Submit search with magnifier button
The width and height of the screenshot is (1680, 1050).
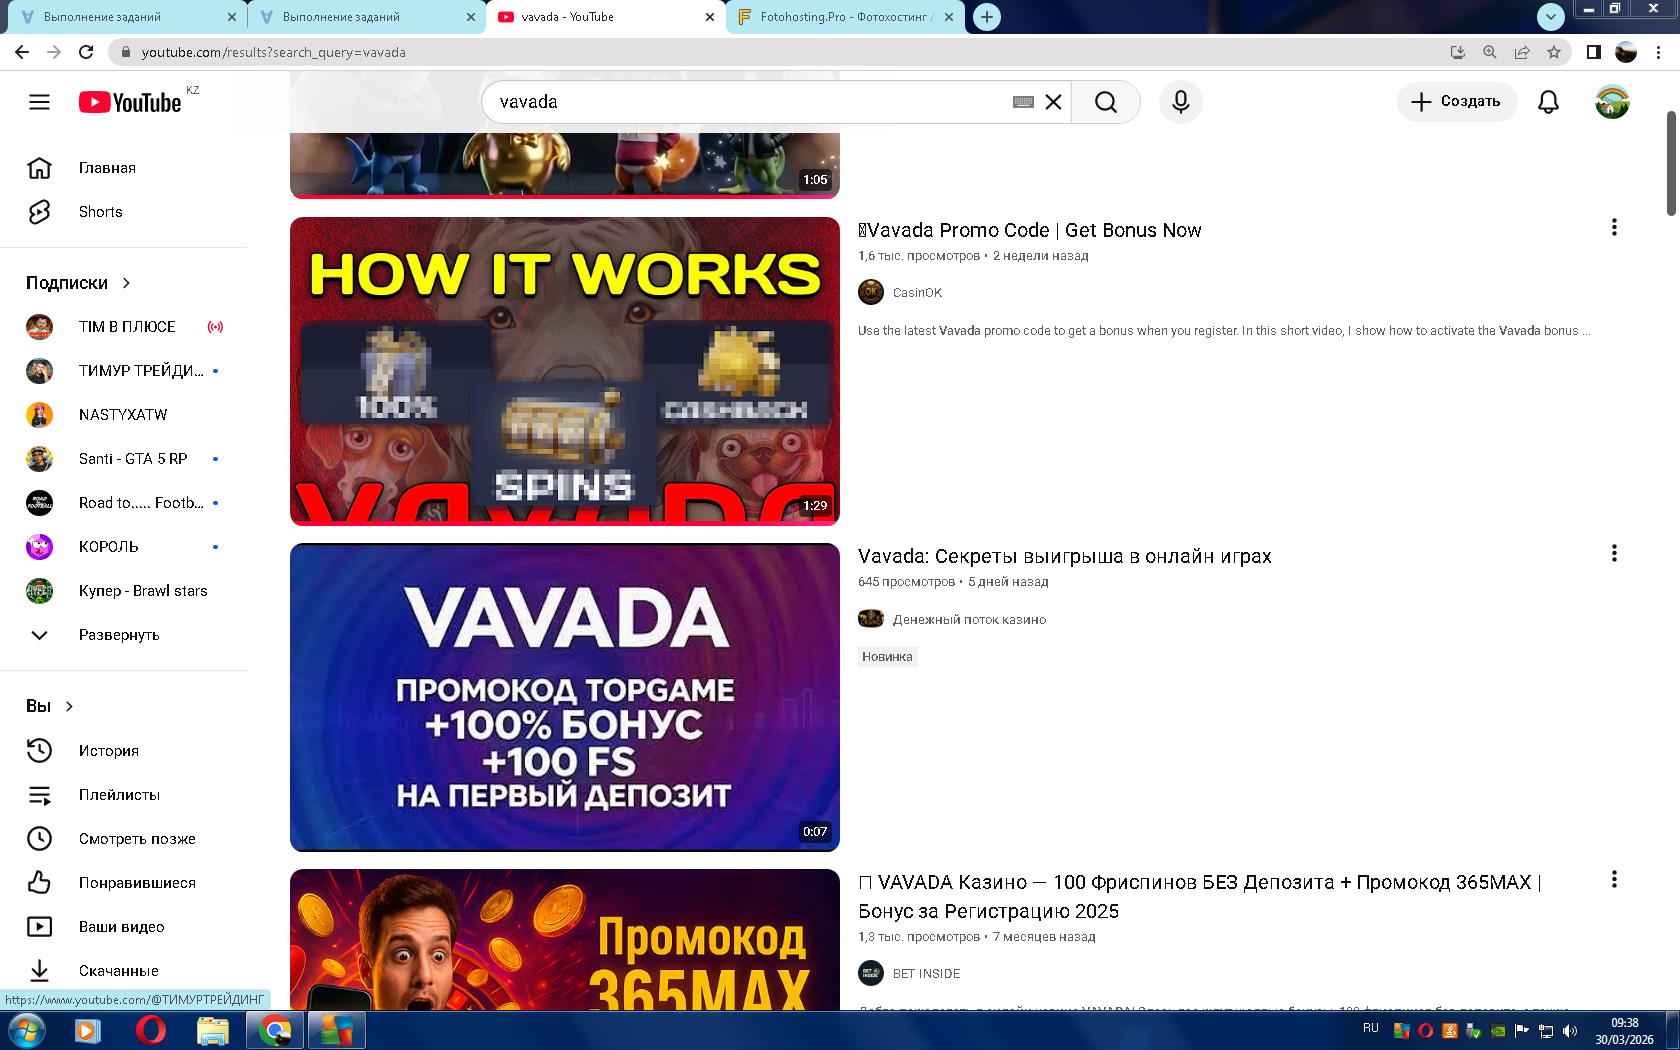tap(1105, 102)
